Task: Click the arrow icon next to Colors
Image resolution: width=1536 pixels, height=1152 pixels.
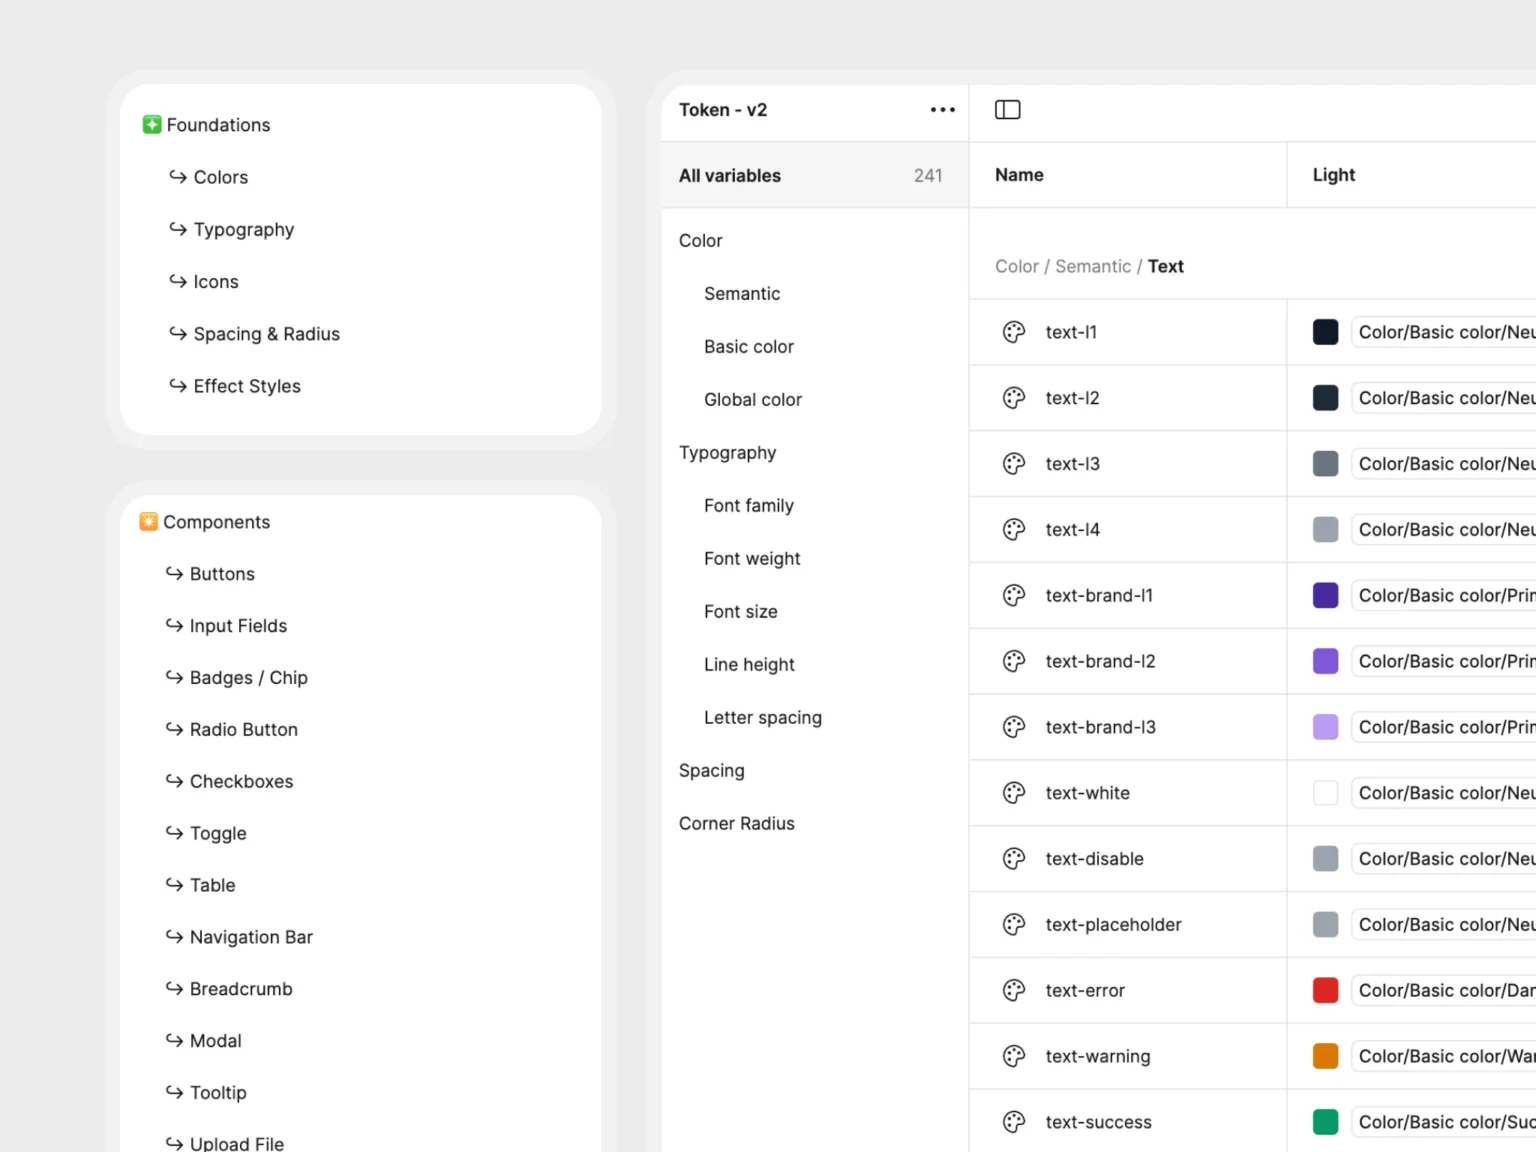Action: click(178, 177)
